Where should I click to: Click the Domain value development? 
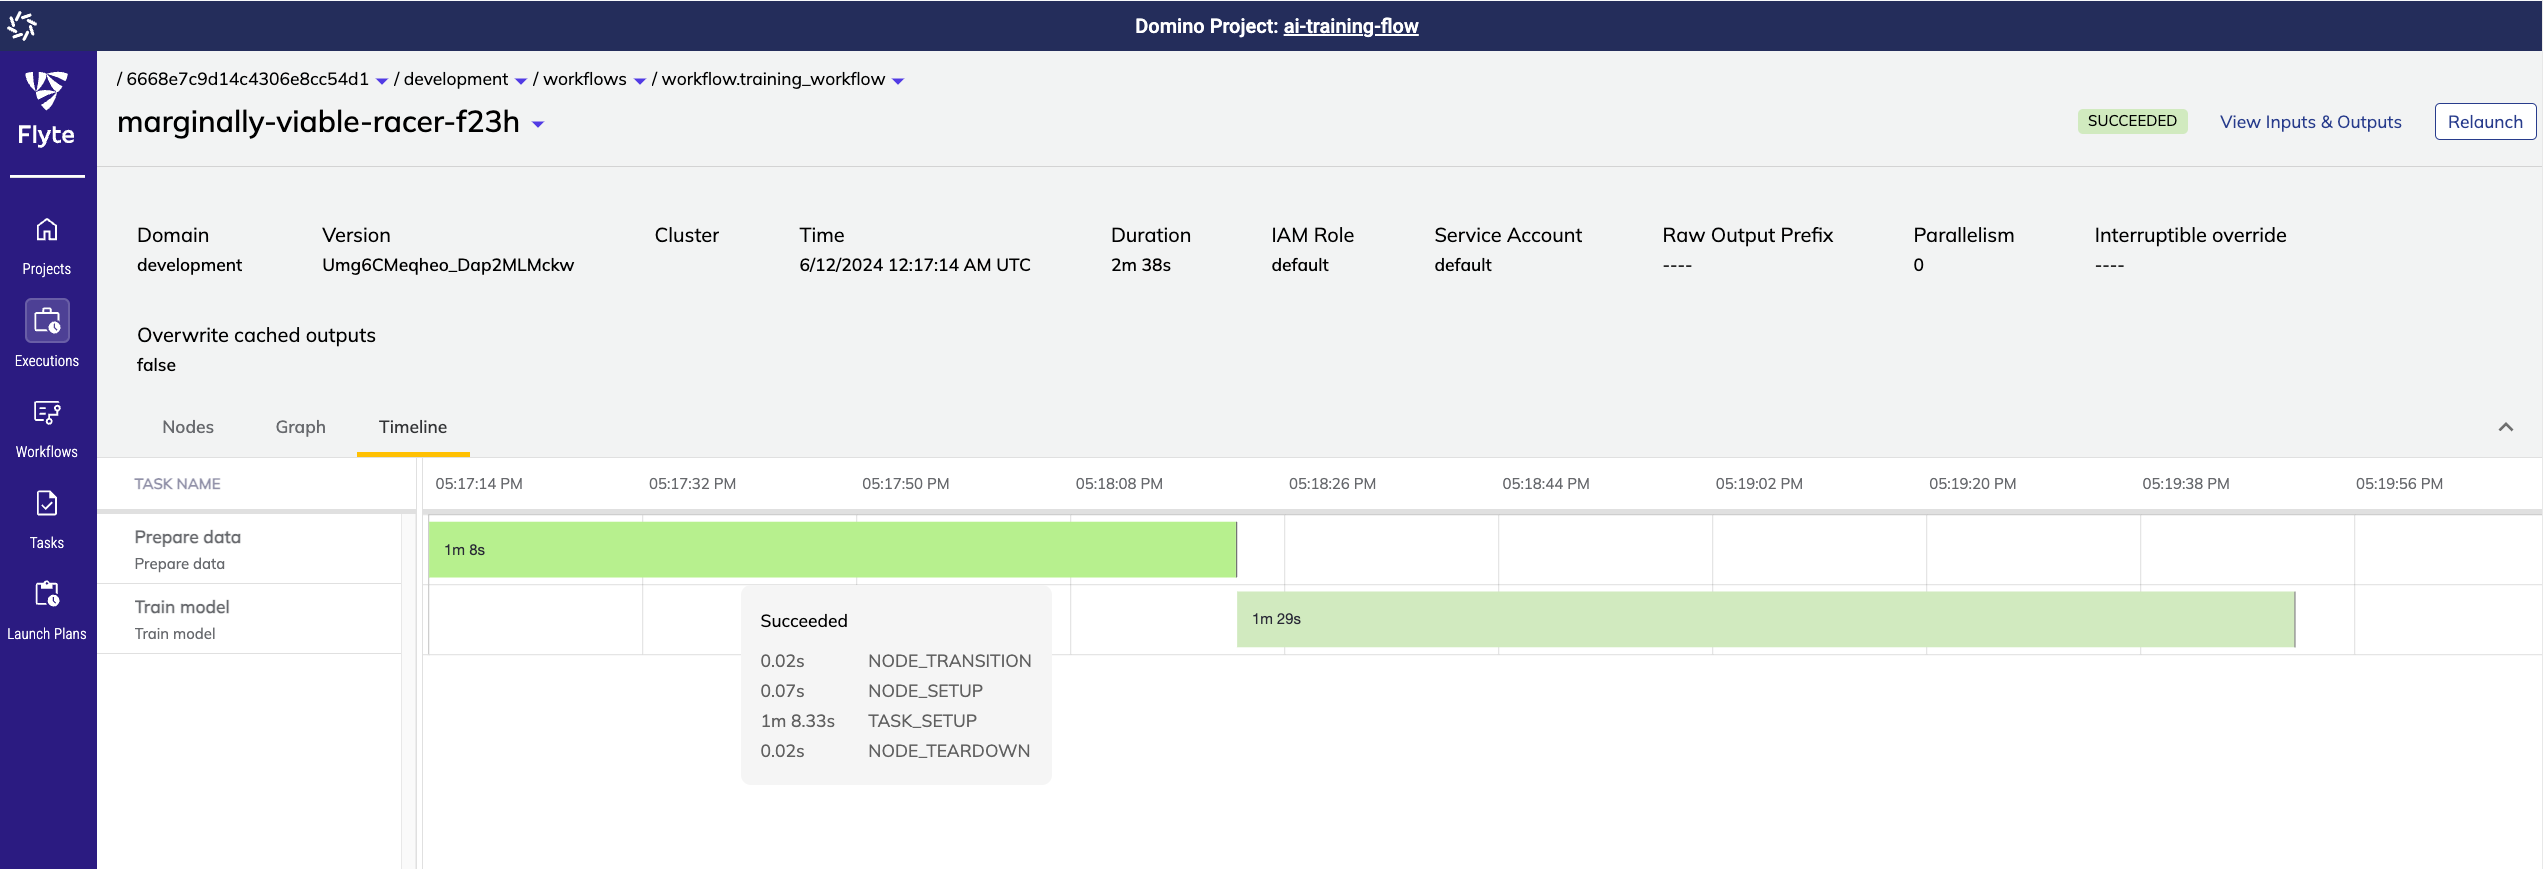(x=189, y=265)
